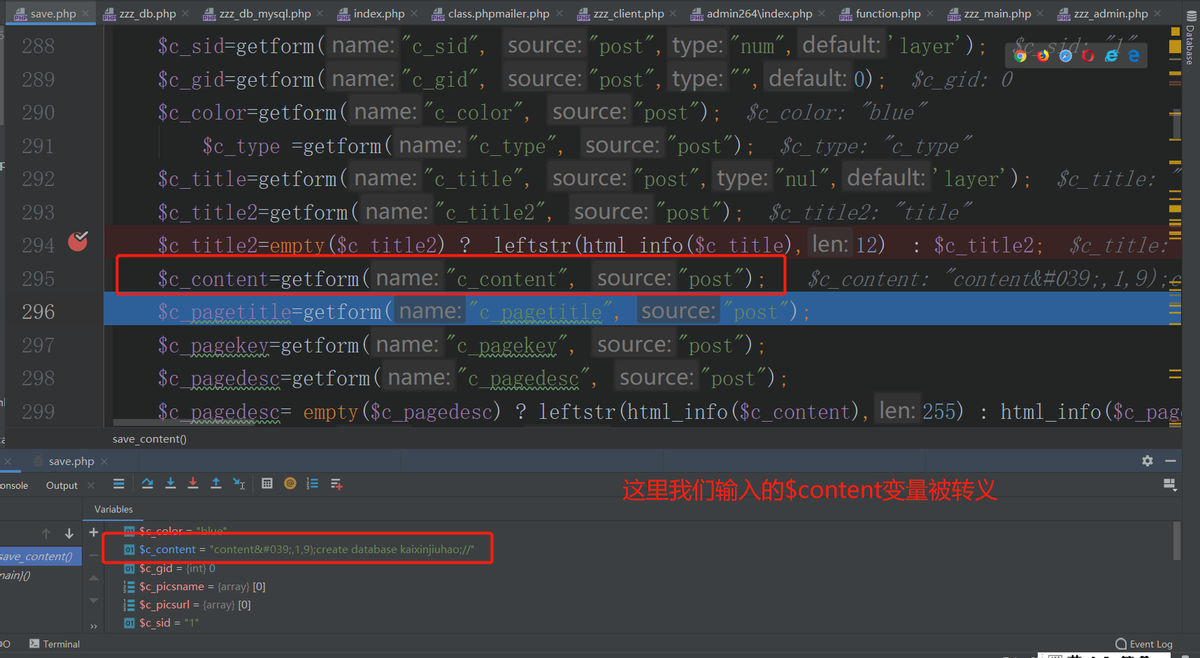Select the {main}() stack frame
Image resolution: width=1200 pixels, height=658 pixels.
coord(16,575)
